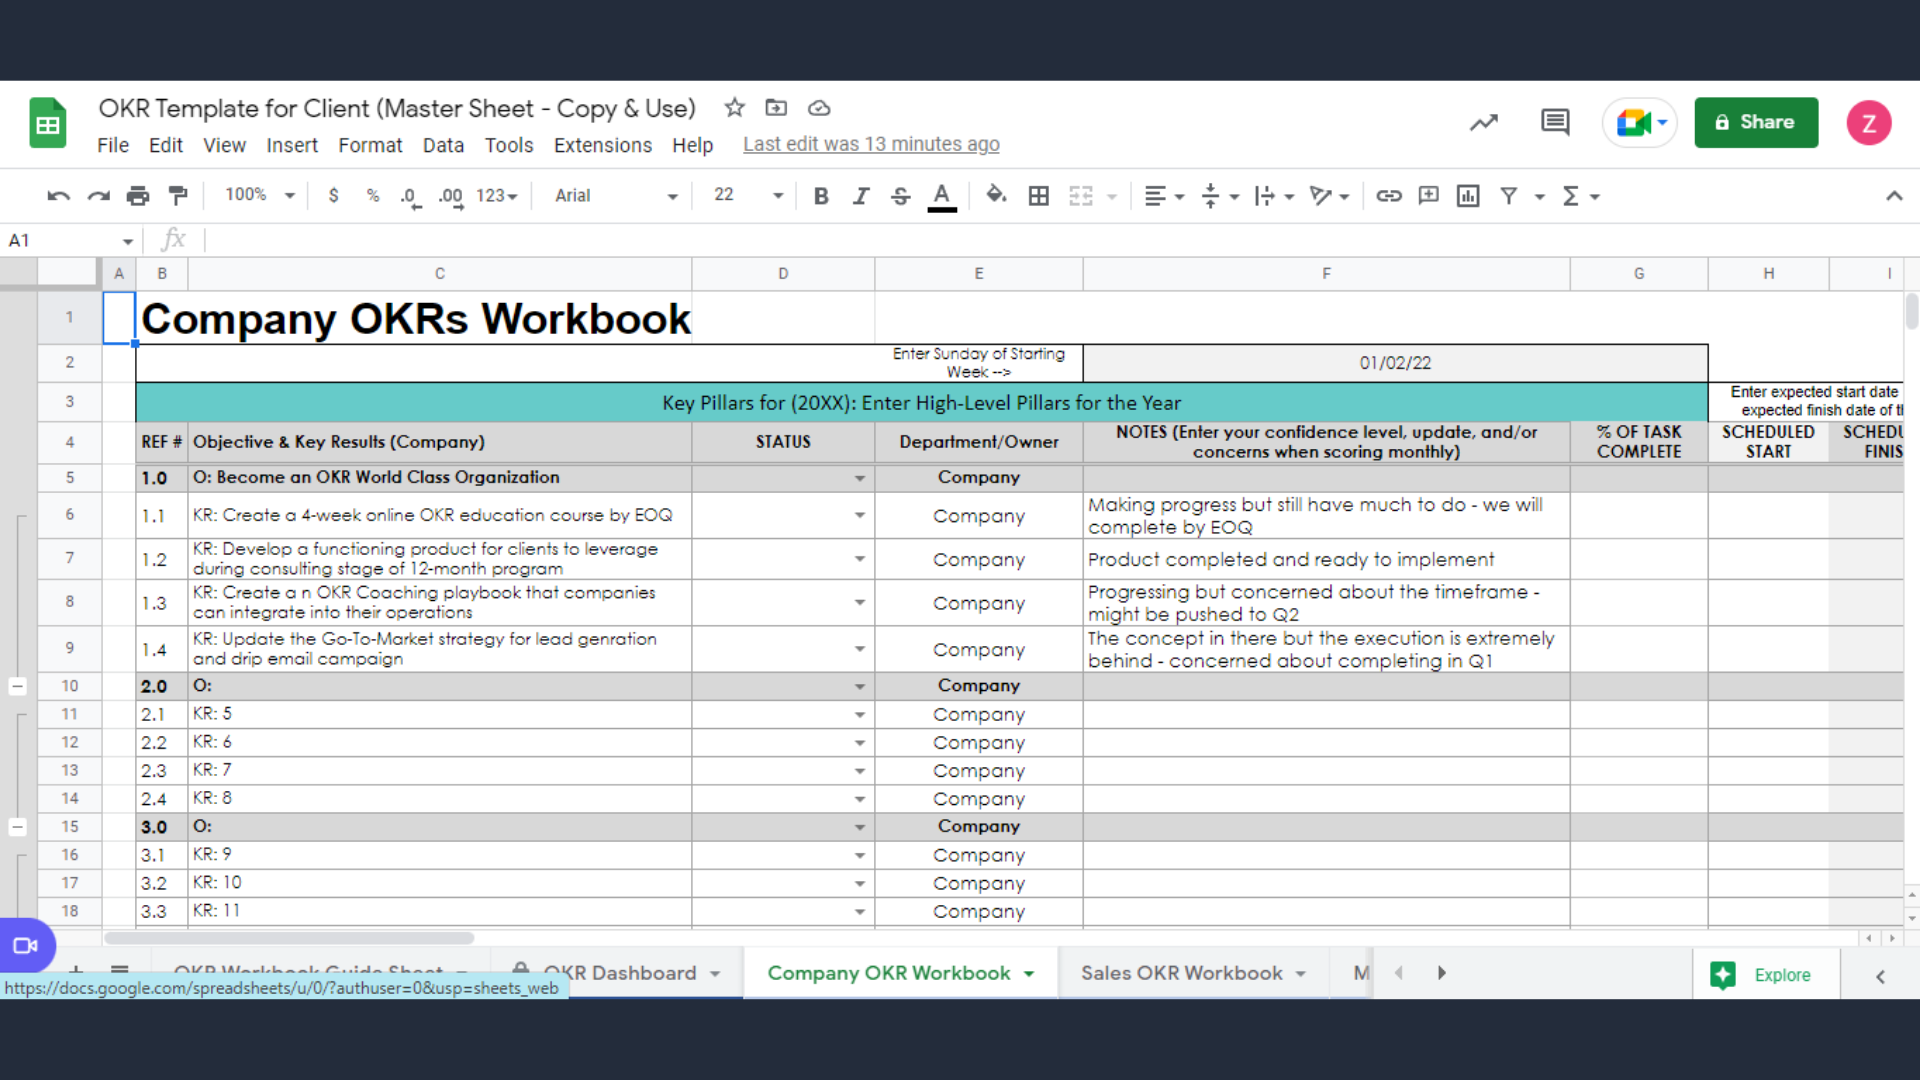Open the Company OKR Workbook tab menu arrow
The width and height of the screenshot is (1920, 1080).
pos(1029,974)
